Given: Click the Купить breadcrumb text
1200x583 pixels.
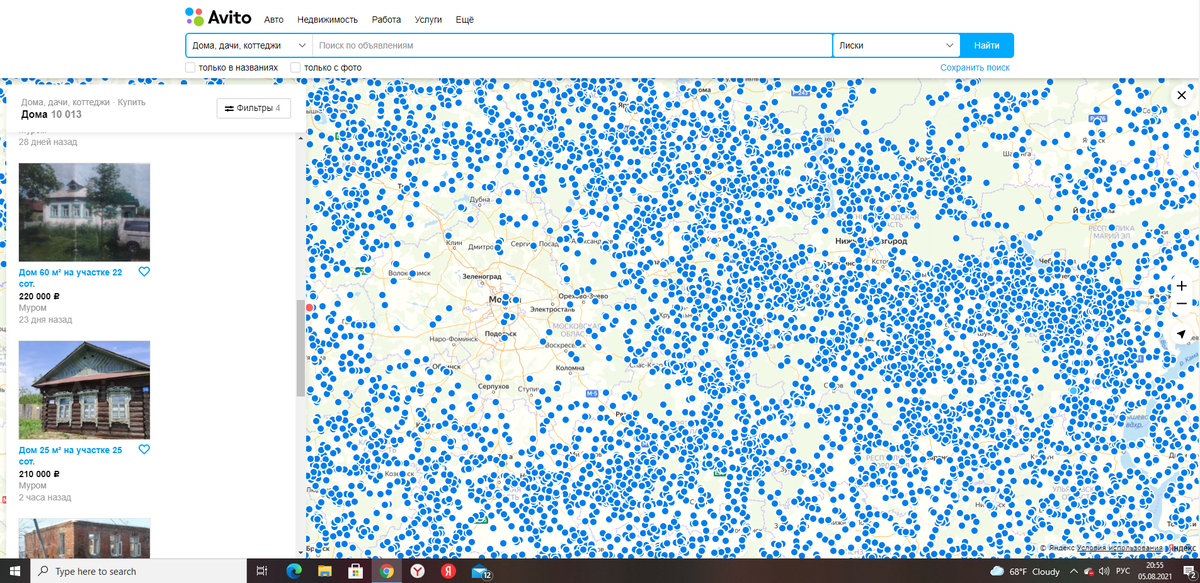Looking at the screenshot, I should click(131, 102).
